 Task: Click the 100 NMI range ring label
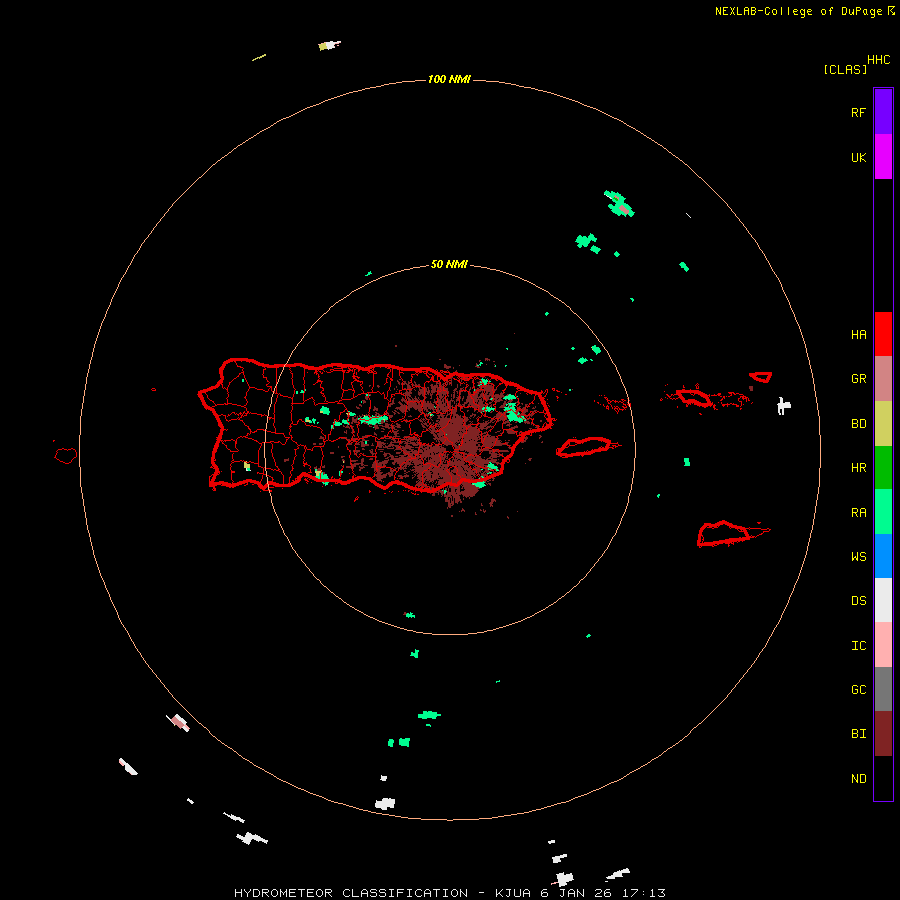[x=449, y=79]
